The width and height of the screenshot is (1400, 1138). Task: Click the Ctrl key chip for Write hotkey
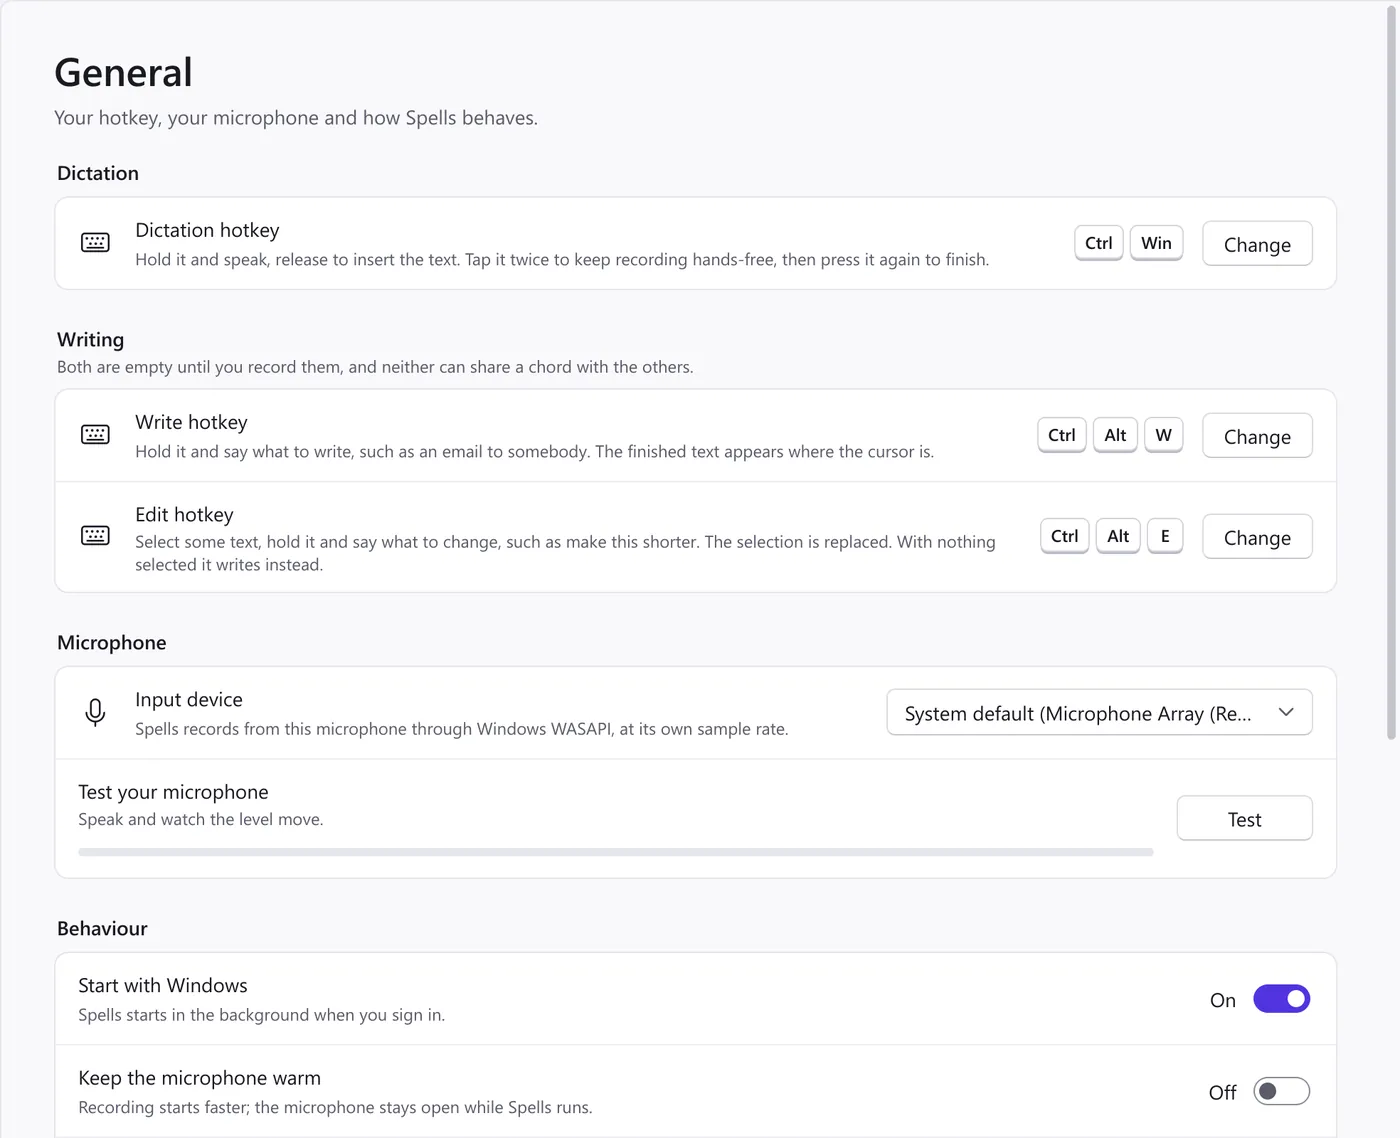click(1062, 435)
